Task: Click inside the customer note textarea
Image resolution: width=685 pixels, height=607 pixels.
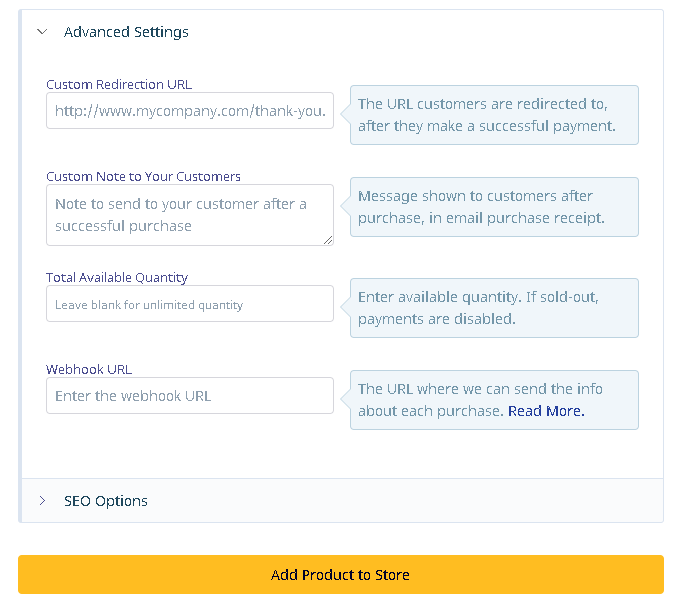Action: (190, 215)
